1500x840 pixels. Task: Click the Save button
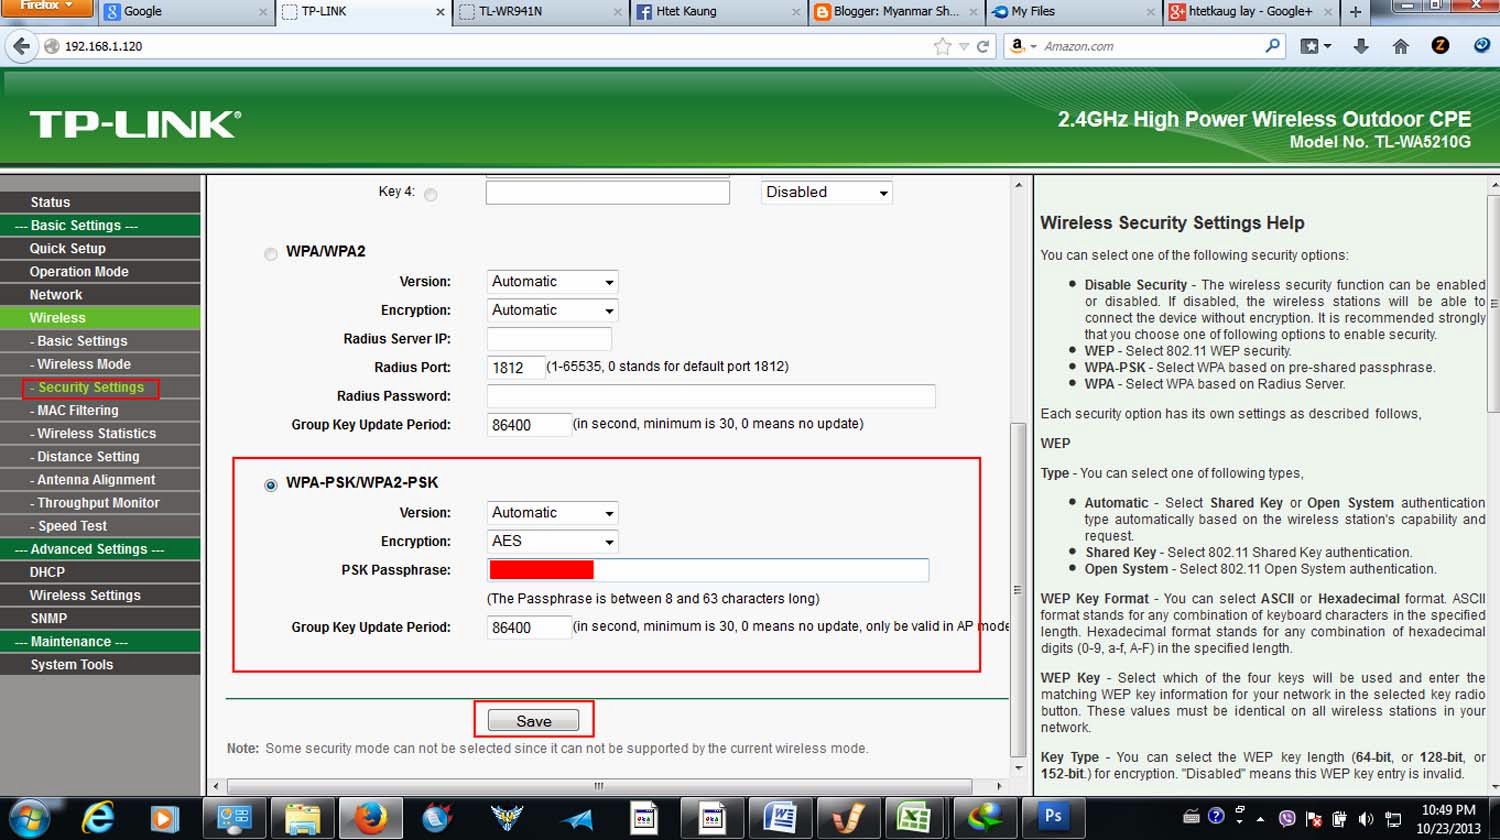click(x=534, y=721)
